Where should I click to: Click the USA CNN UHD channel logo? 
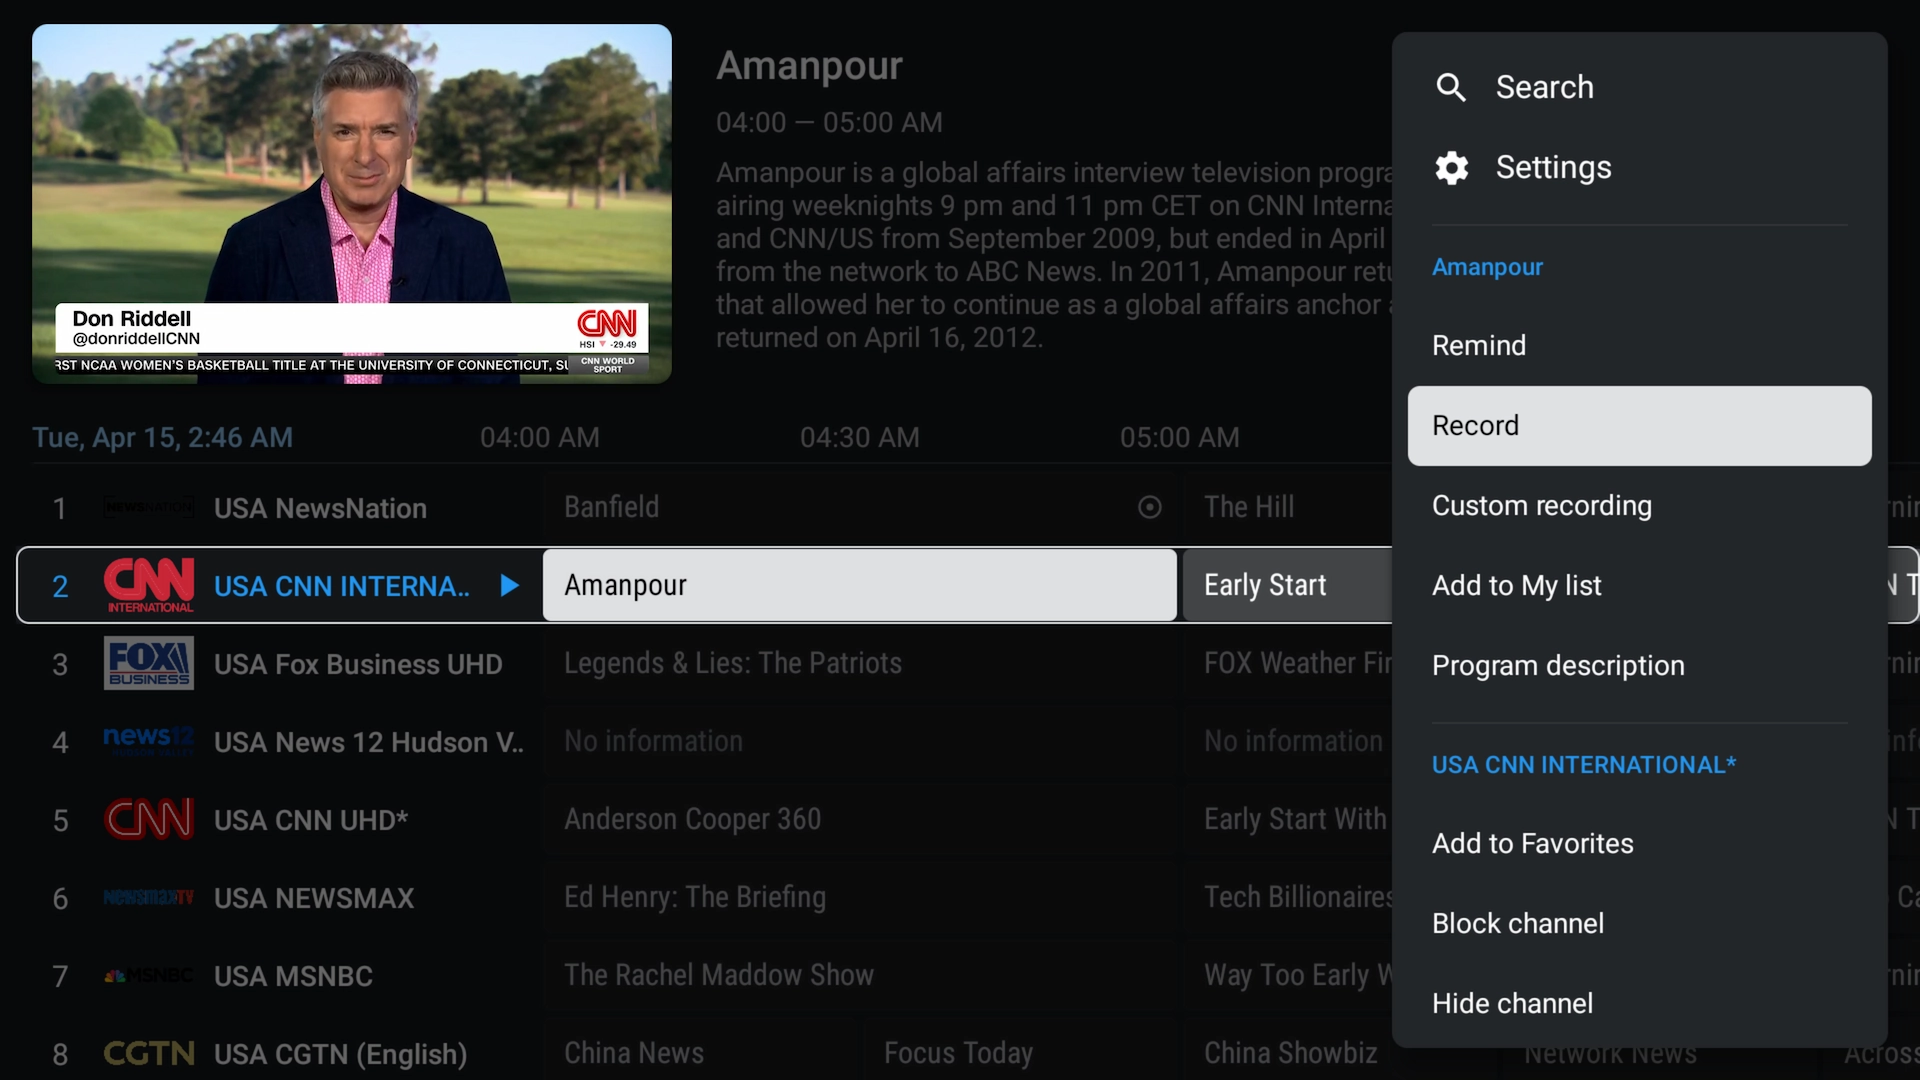[149, 819]
